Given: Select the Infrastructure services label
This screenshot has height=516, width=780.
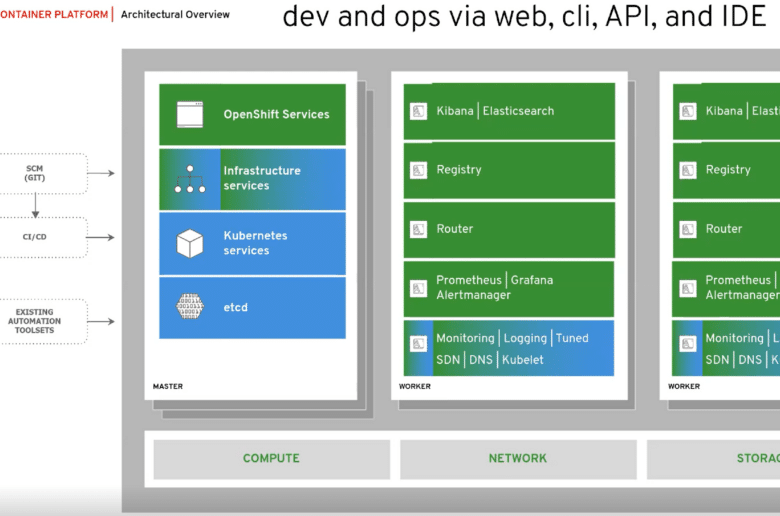Looking at the screenshot, I should click(x=262, y=178).
